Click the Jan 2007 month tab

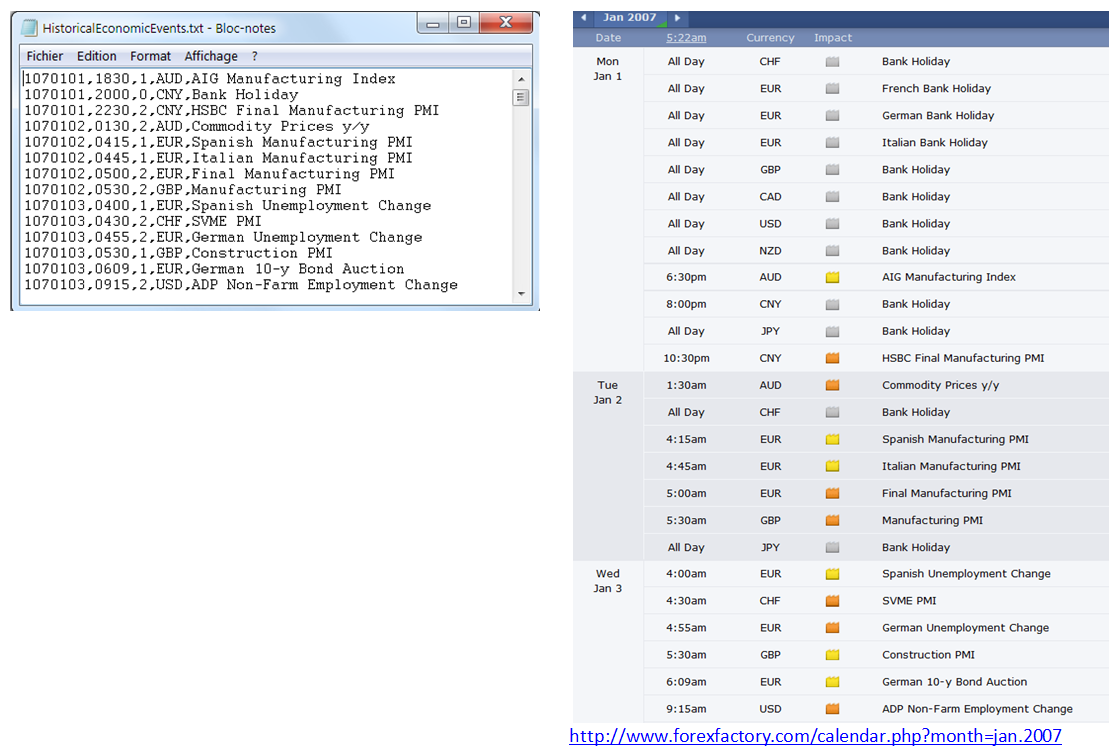[630, 18]
